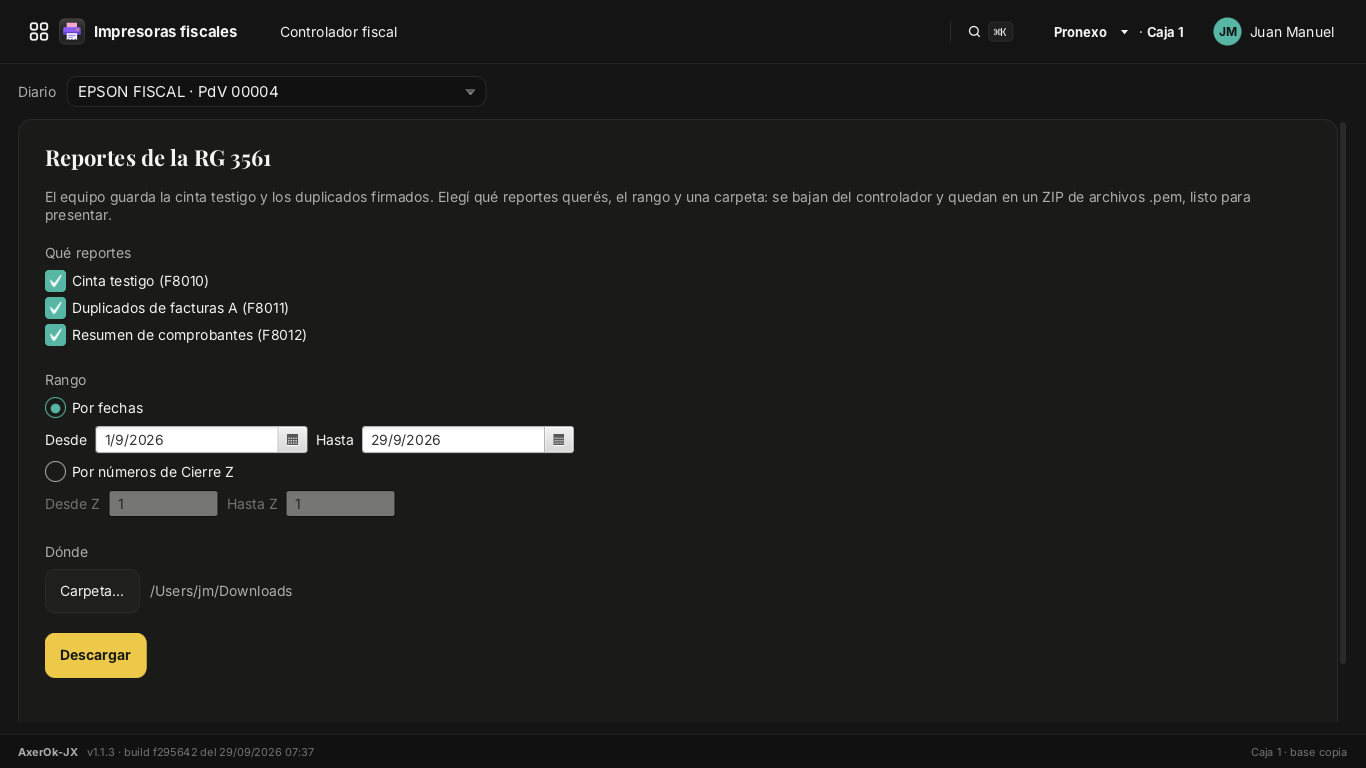Select the Por fechas range option
The image size is (1366, 768).
coord(56,408)
